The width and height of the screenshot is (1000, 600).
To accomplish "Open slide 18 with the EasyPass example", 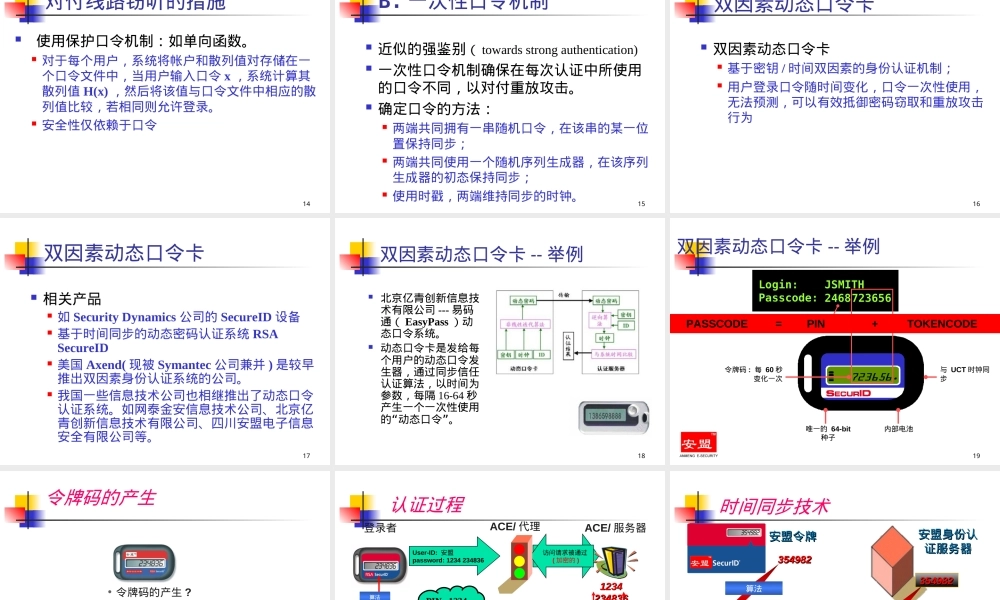I will coord(499,341).
